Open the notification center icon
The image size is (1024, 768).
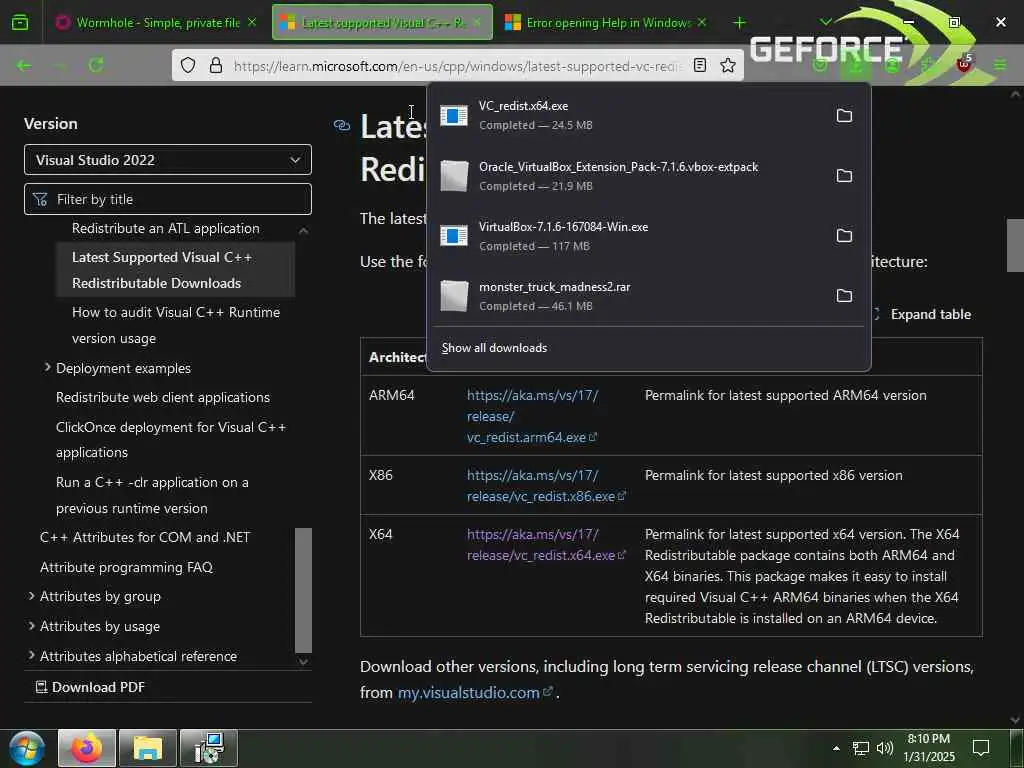pos(980,748)
